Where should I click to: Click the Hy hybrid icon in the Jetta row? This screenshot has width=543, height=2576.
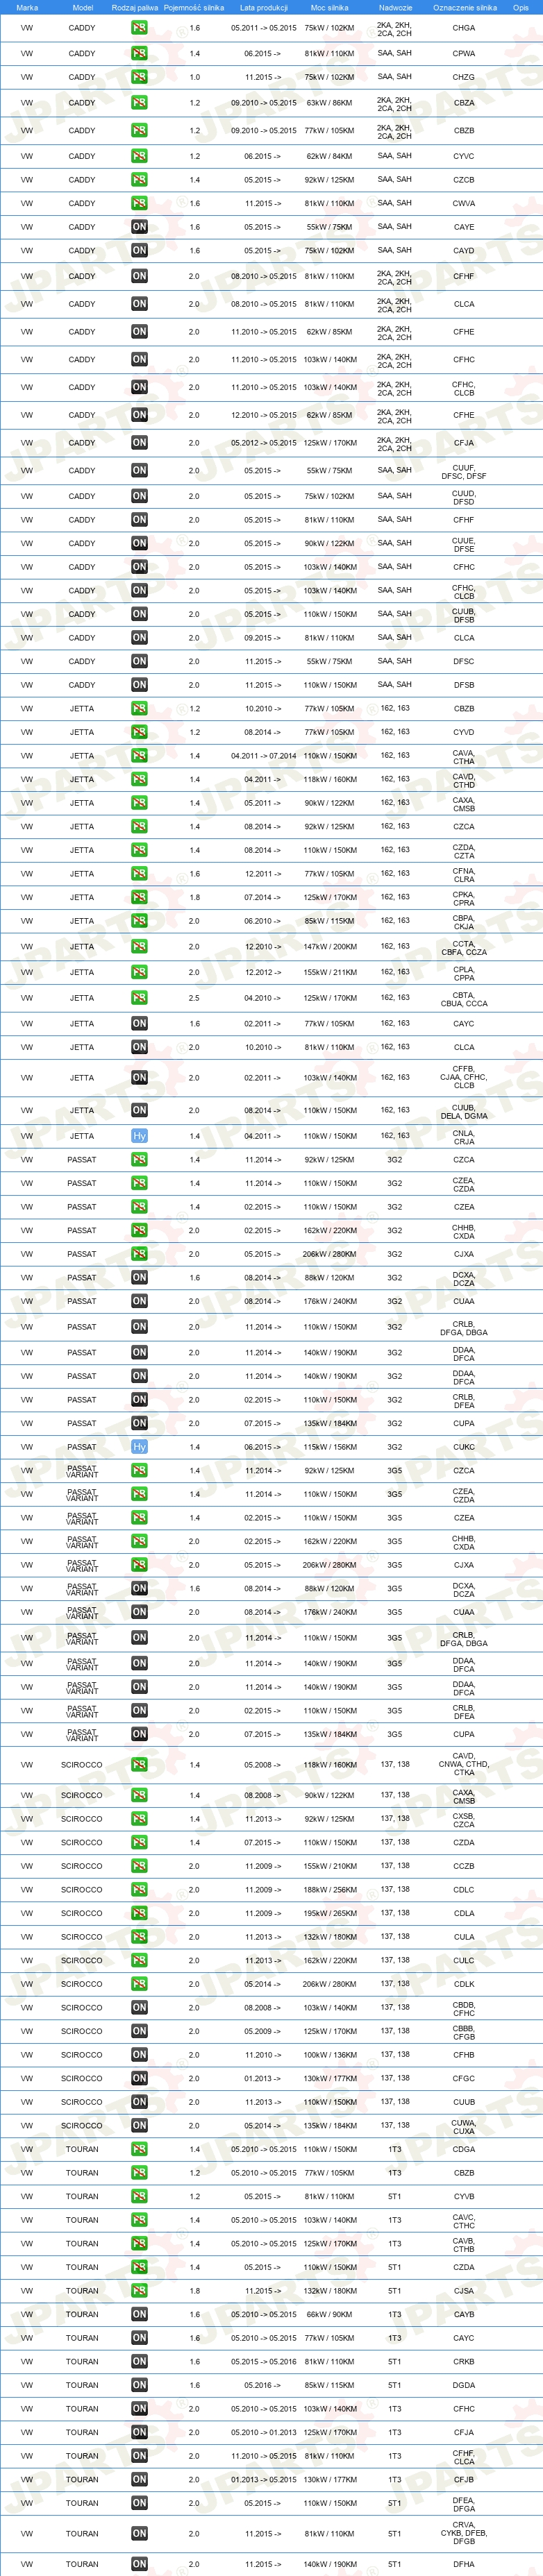click(x=139, y=1136)
